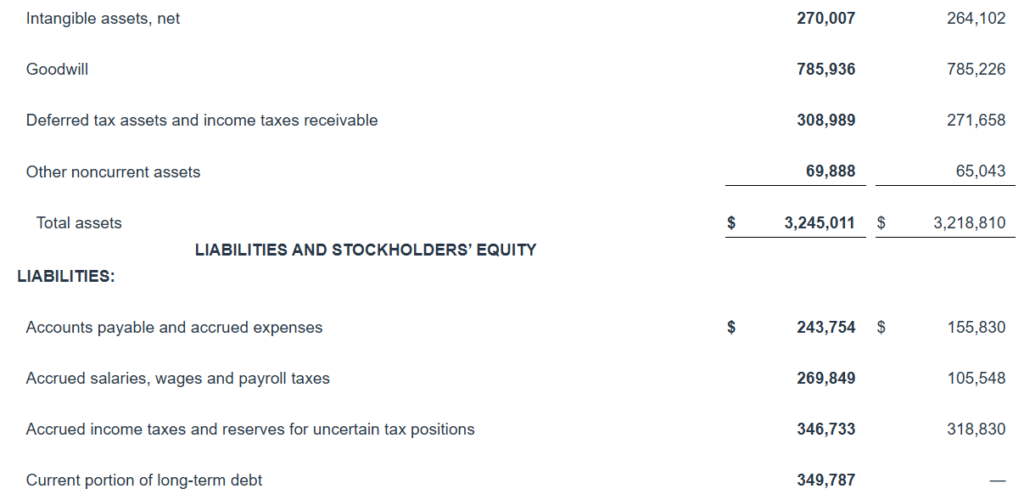
Task: Click the accrued income taxes and reserves label
Action: [250, 429]
